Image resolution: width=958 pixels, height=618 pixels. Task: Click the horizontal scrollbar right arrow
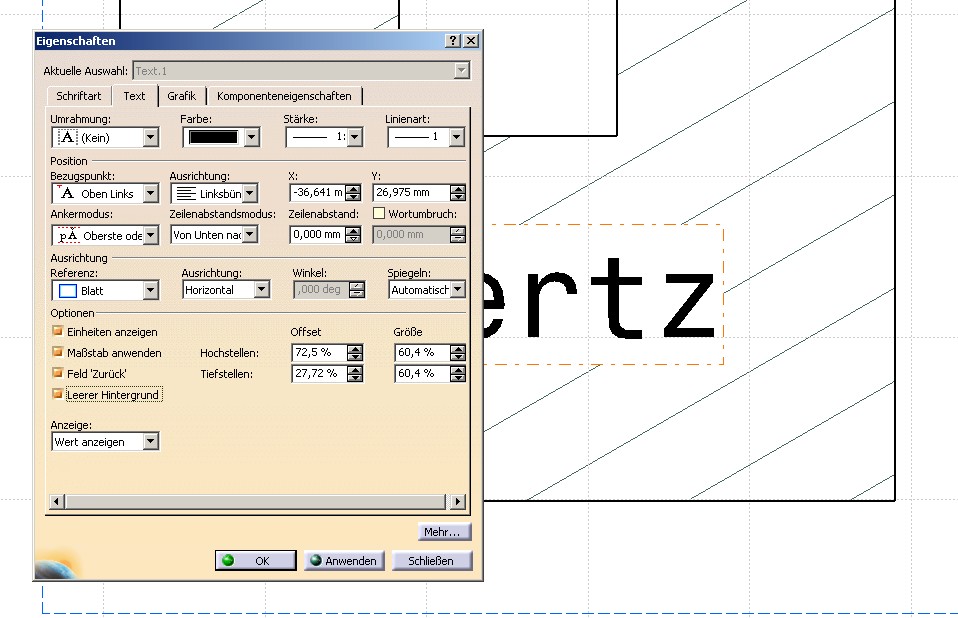pos(458,501)
